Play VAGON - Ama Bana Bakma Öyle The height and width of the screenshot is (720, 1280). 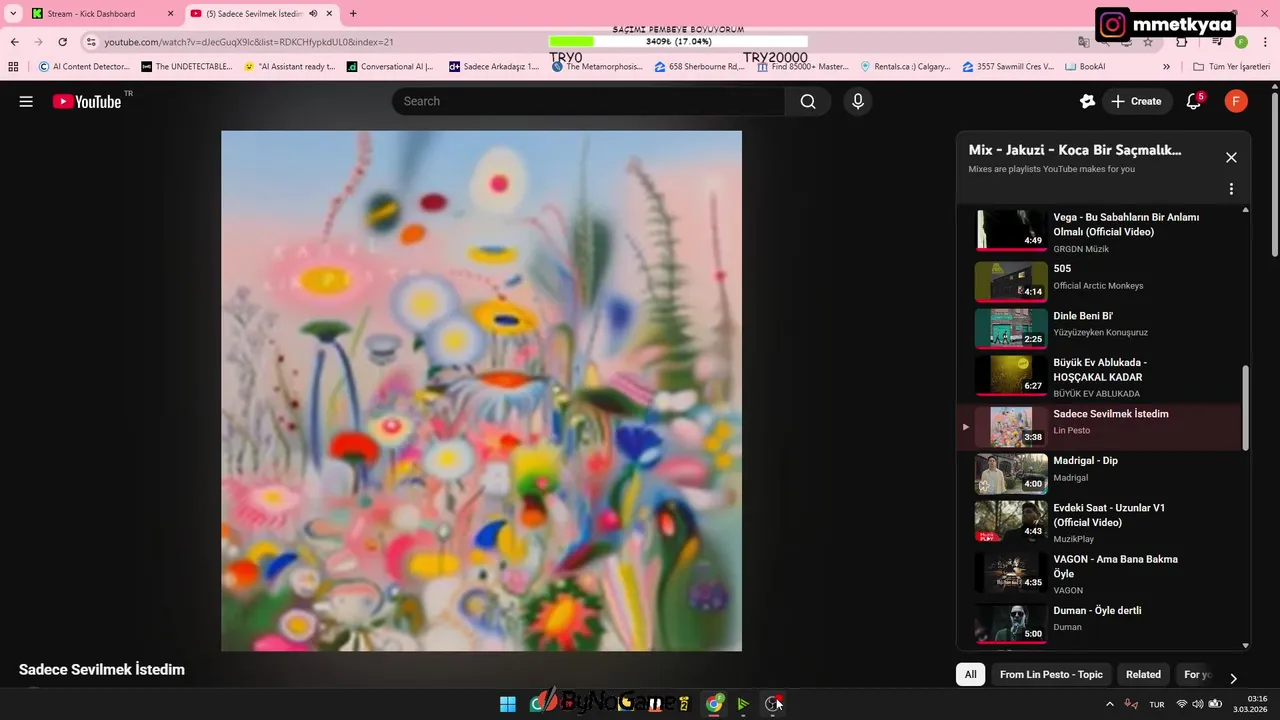click(1100, 573)
